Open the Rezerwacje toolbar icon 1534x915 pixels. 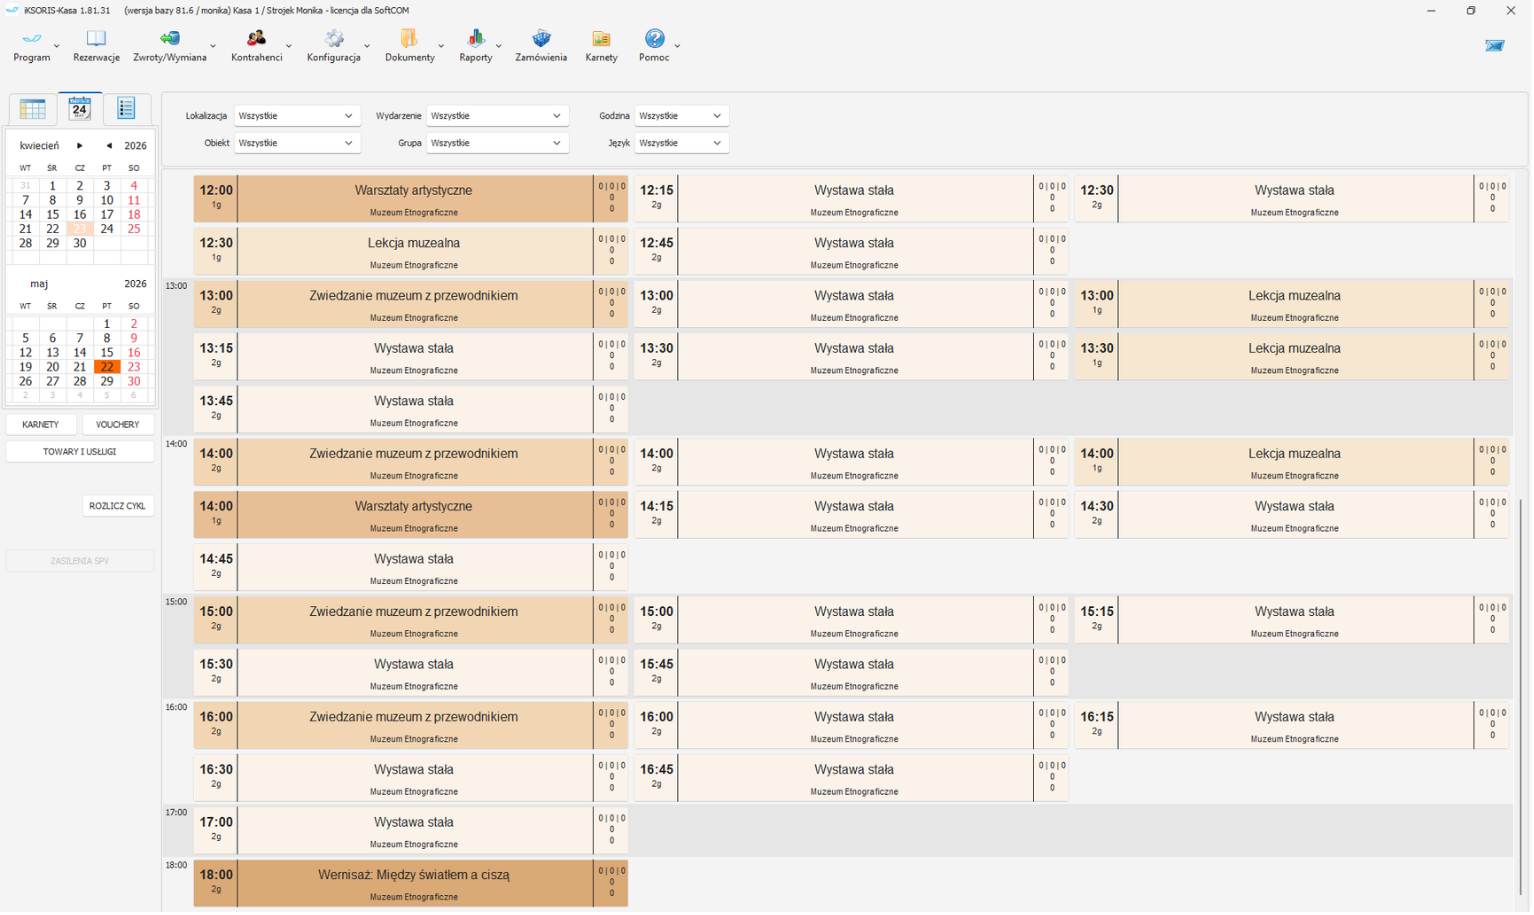[x=96, y=39]
